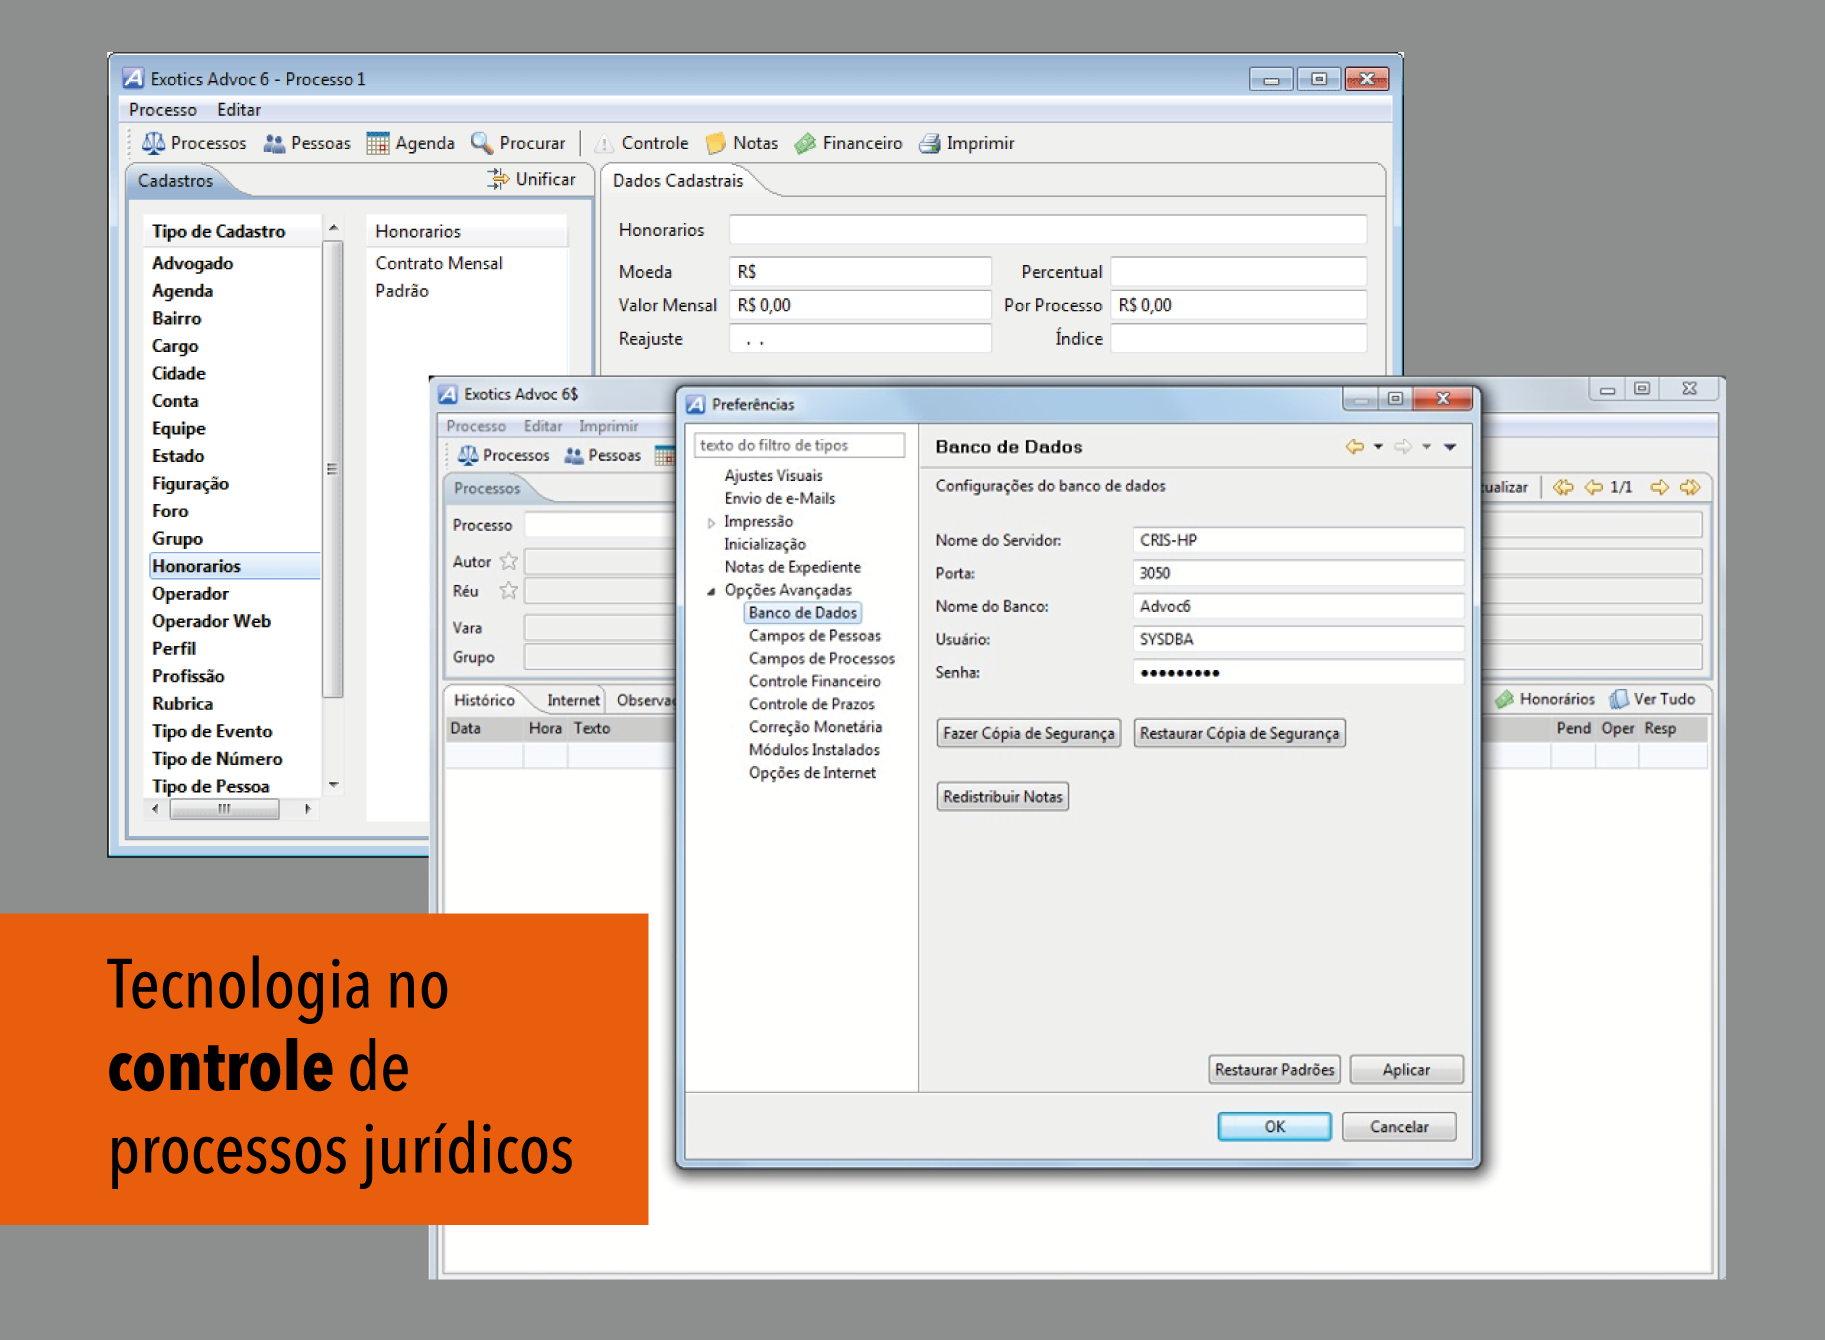Open Processos from the main toolbar

194,143
